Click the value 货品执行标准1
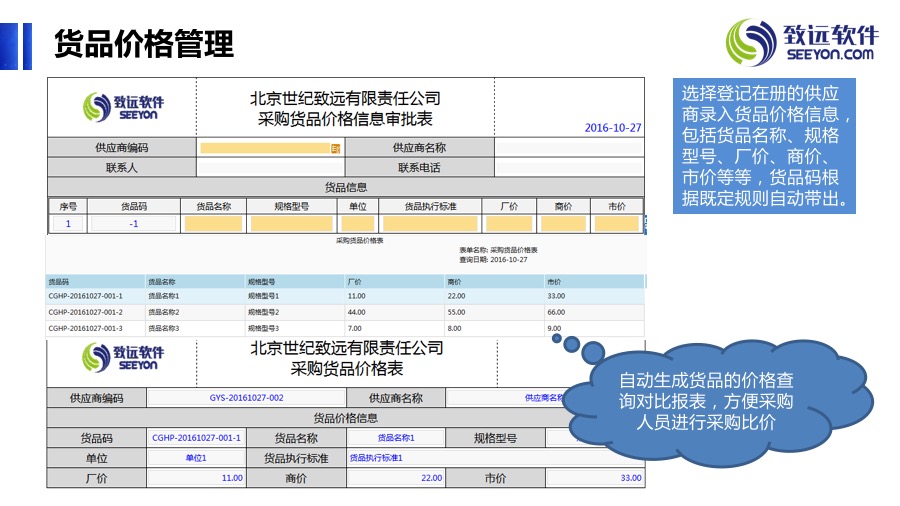 point(376,458)
